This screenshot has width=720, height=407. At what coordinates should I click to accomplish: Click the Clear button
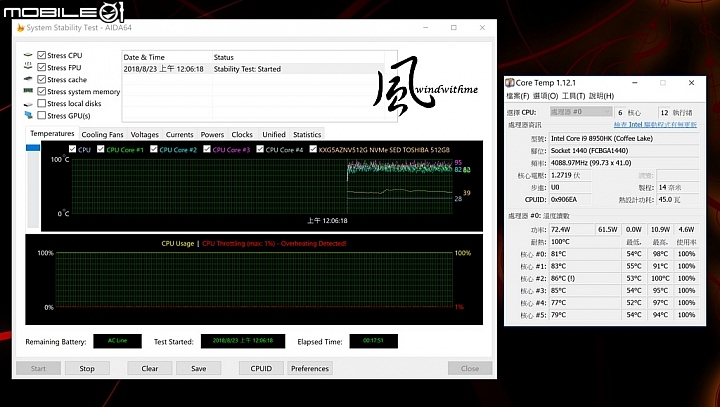[x=150, y=368]
